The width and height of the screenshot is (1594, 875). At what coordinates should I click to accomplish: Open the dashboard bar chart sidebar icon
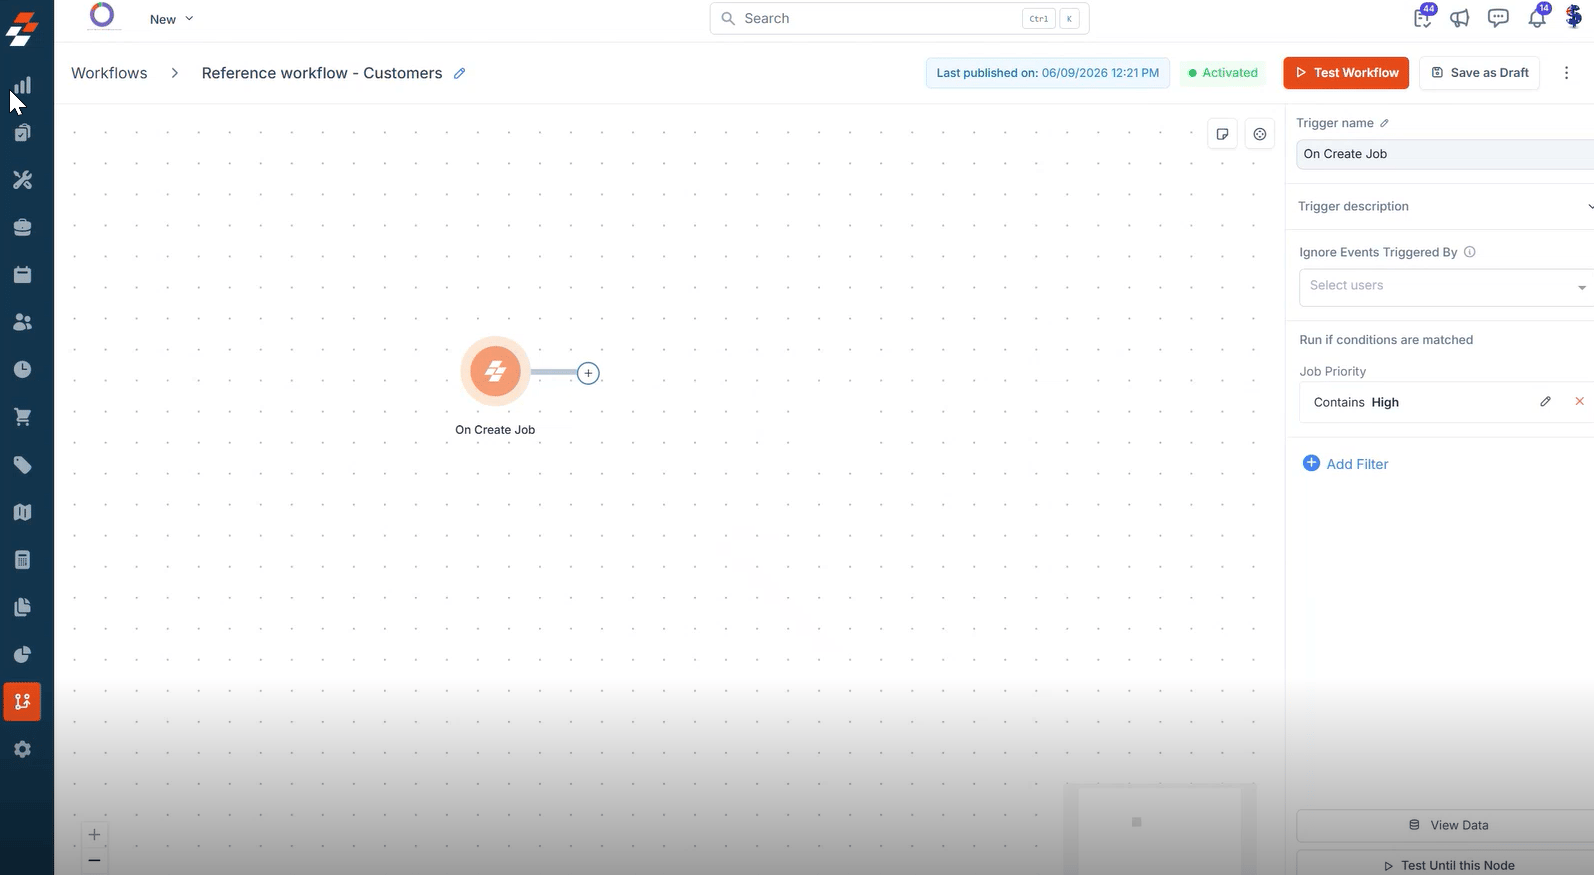pyautogui.click(x=22, y=85)
